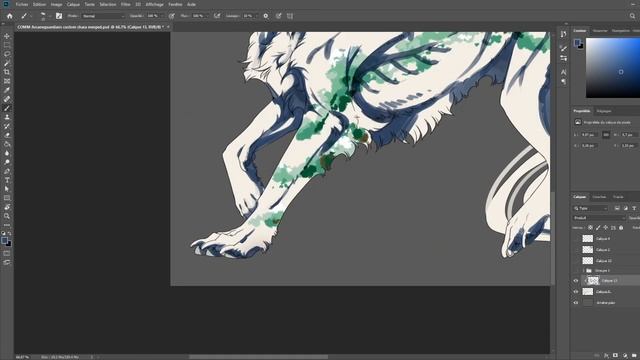Select the Eyedropper tool
The height and width of the screenshot is (360, 640).
(7, 90)
